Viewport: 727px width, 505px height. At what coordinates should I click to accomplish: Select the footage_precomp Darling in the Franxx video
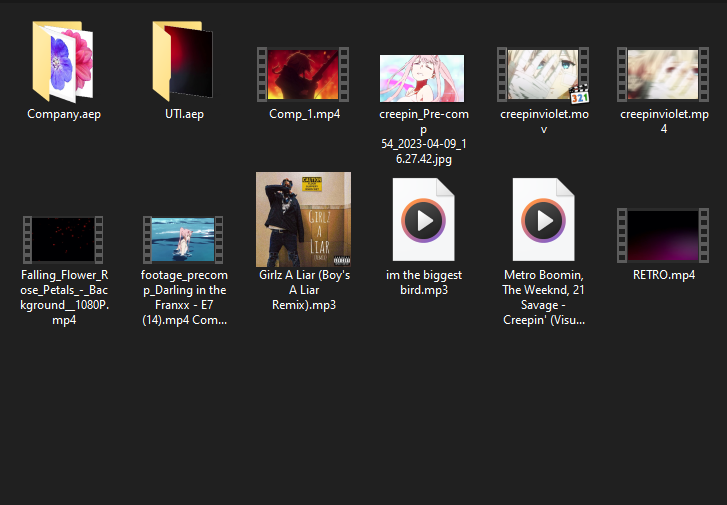tap(183, 240)
